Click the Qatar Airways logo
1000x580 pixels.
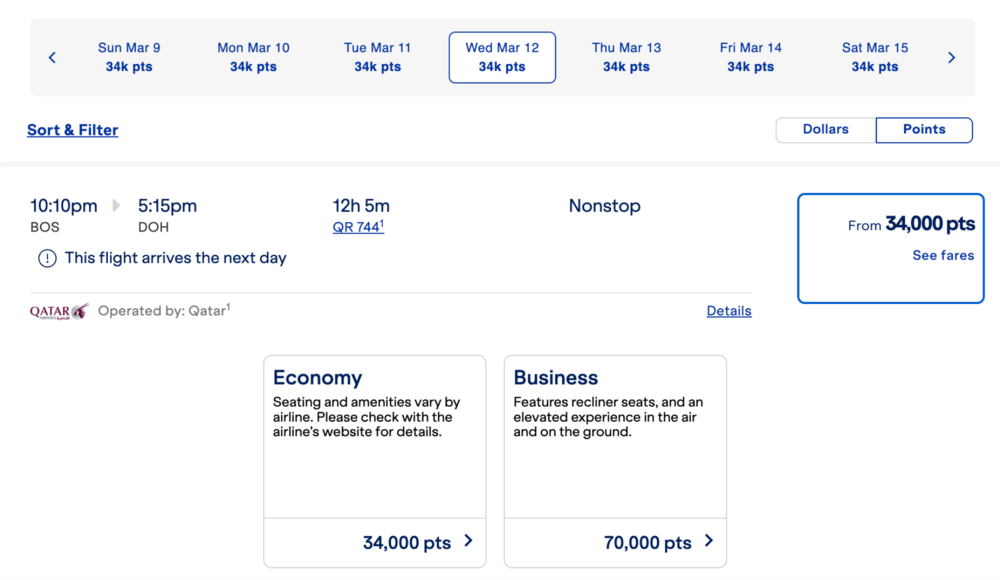click(x=59, y=311)
